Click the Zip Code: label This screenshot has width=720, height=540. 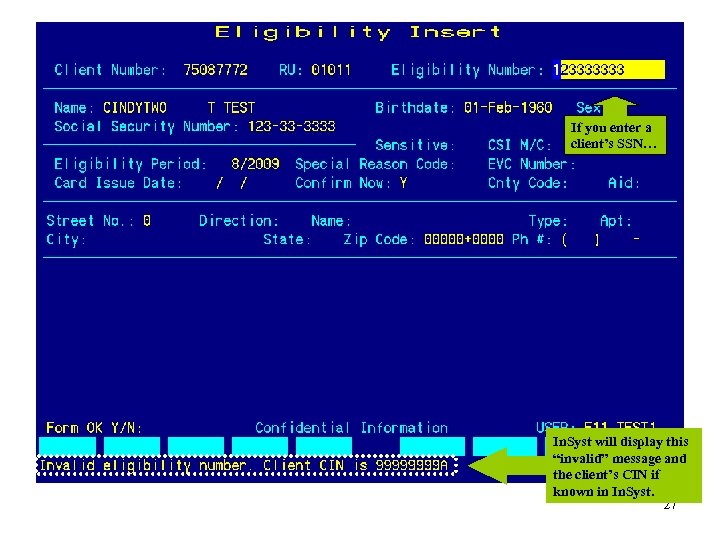click(379, 240)
